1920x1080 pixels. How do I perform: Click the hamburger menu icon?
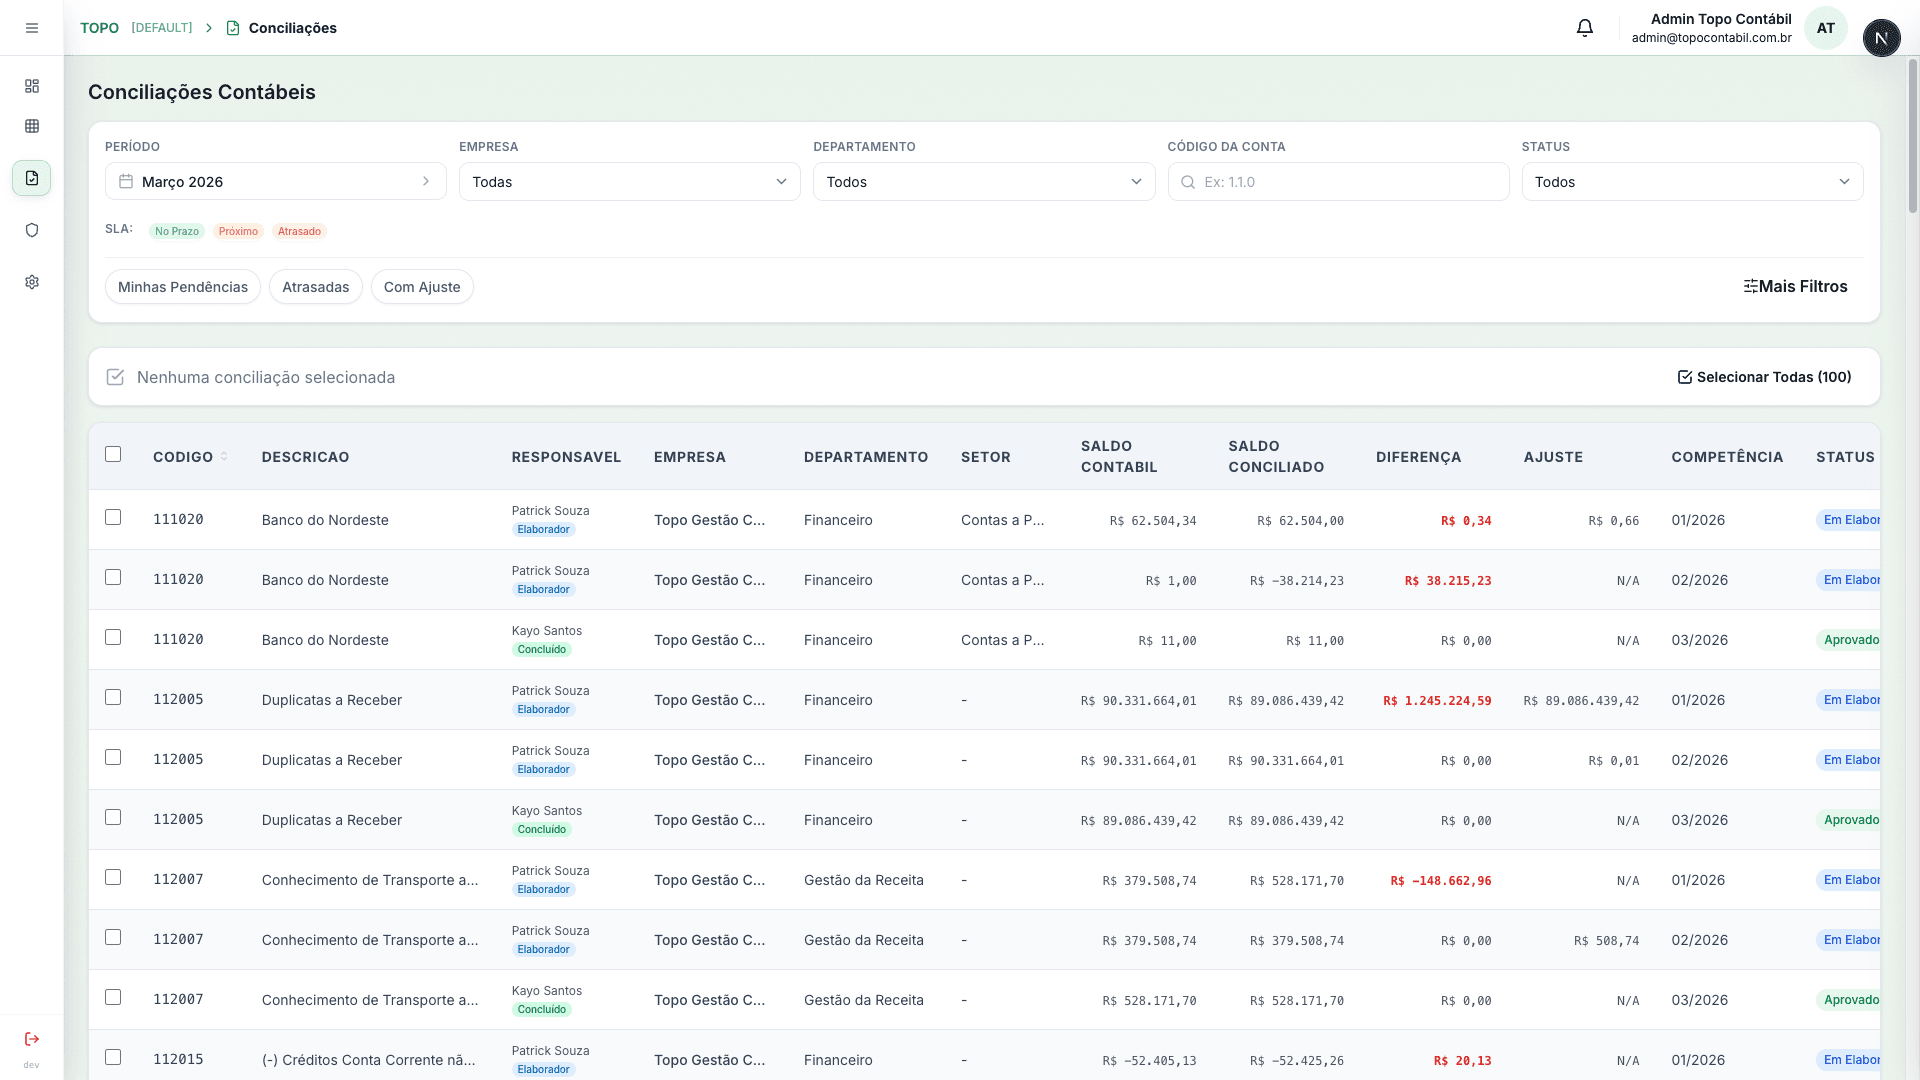tap(32, 28)
